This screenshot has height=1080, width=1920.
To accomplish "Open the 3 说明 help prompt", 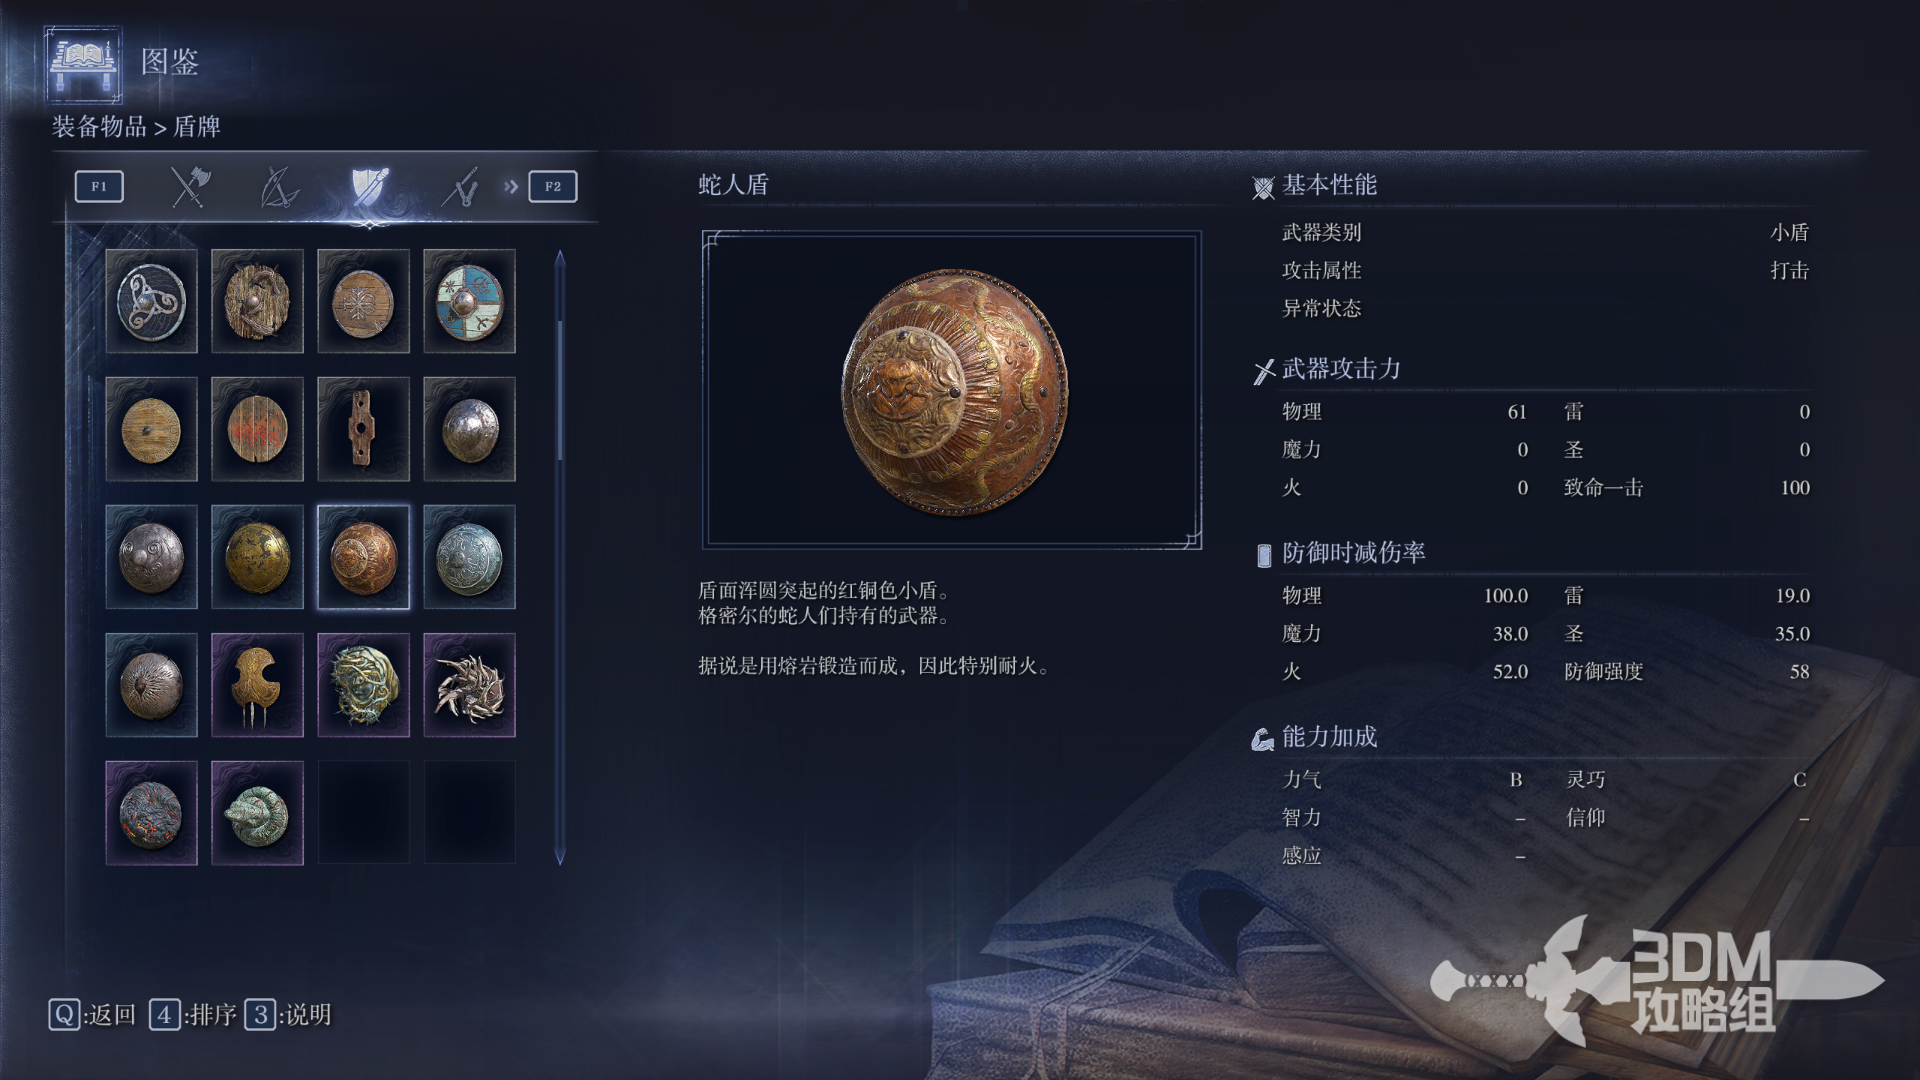I will (x=288, y=1015).
